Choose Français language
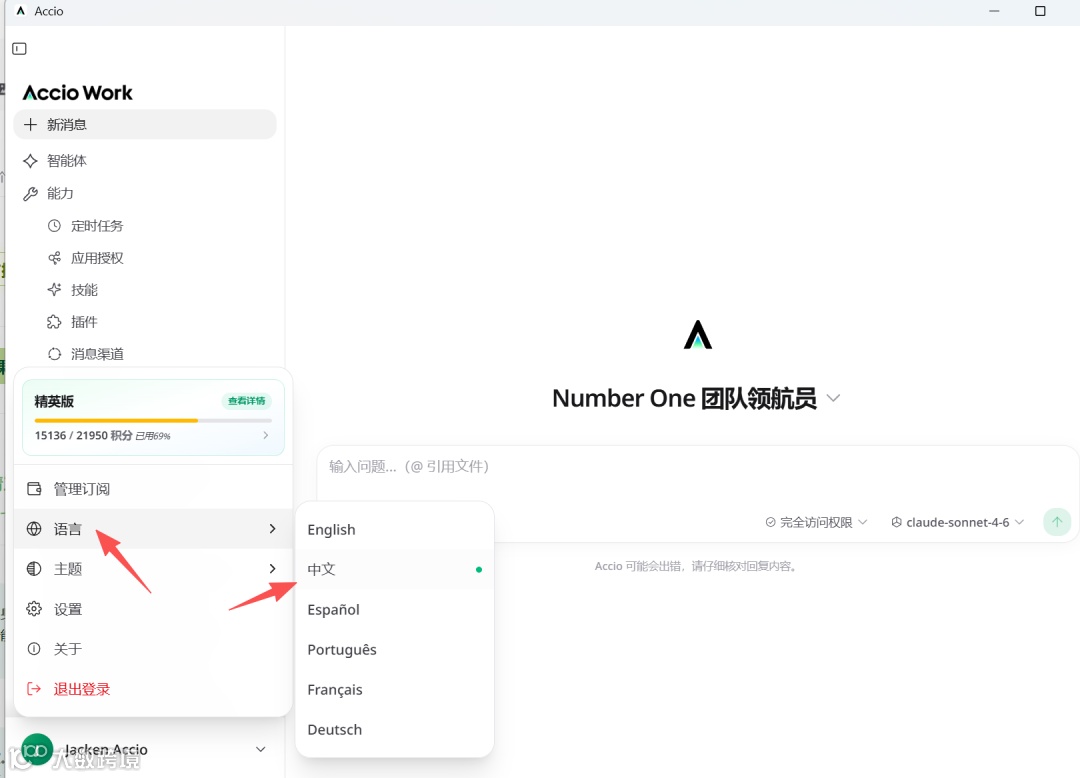This screenshot has width=1080, height=778. coord(395,689)
